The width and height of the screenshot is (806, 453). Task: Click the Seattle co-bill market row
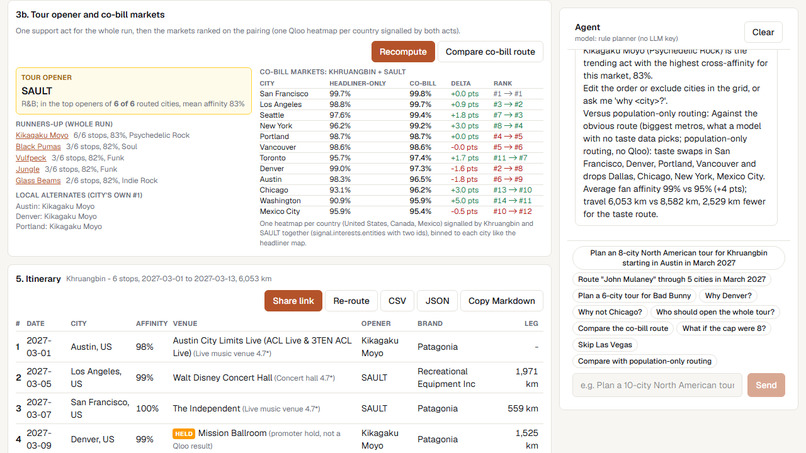coord(401,115)
